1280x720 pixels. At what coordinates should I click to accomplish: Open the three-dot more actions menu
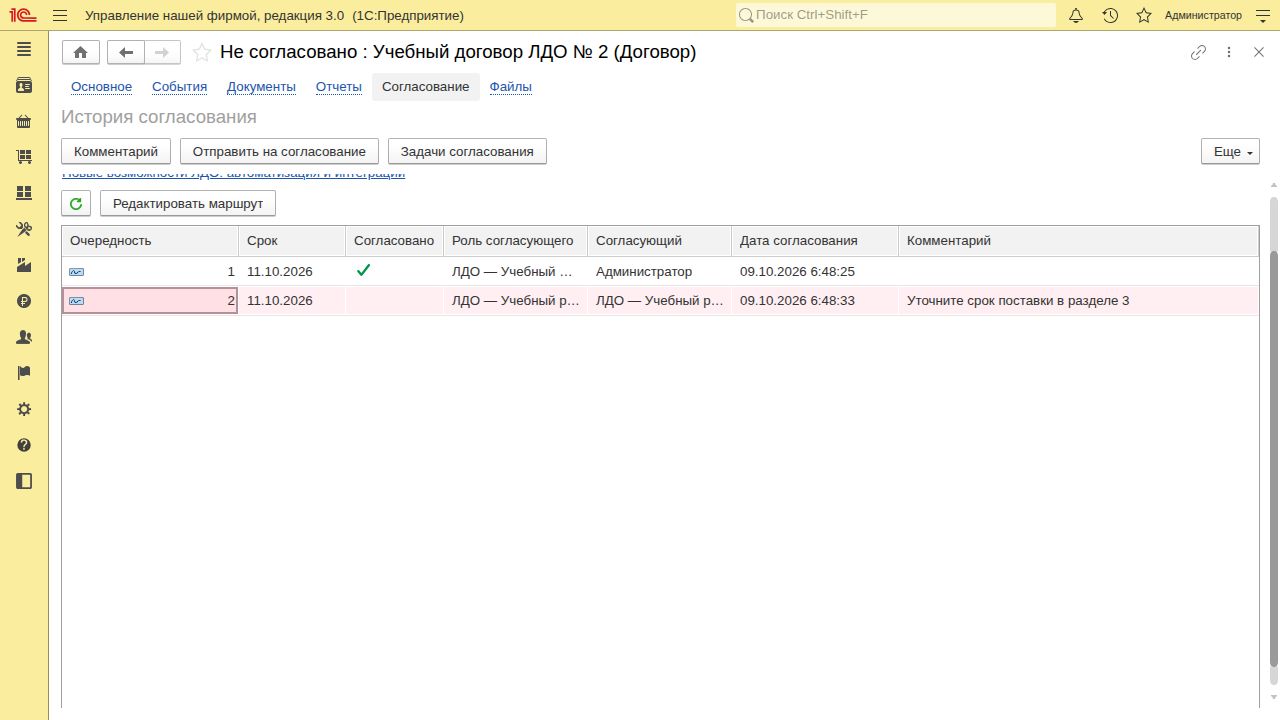(1229, 53)
